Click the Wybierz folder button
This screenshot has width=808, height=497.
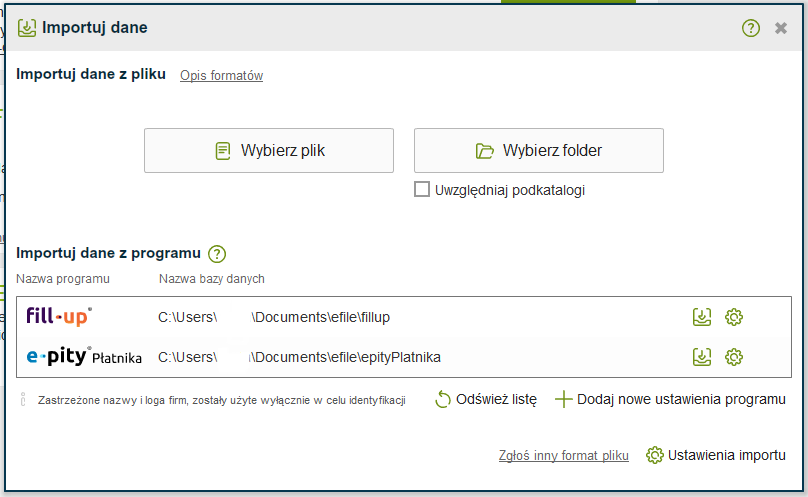(x=539, y=151)
